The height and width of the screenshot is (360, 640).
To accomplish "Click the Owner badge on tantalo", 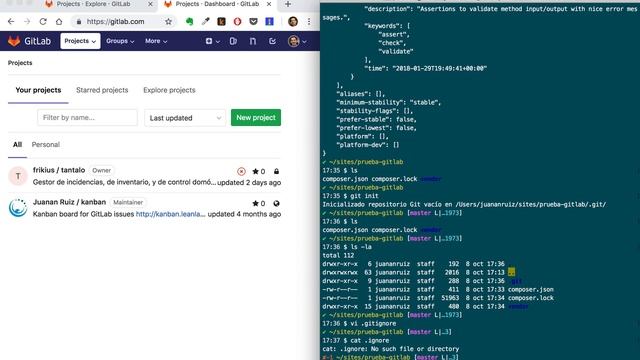I will tap(101, 171).
